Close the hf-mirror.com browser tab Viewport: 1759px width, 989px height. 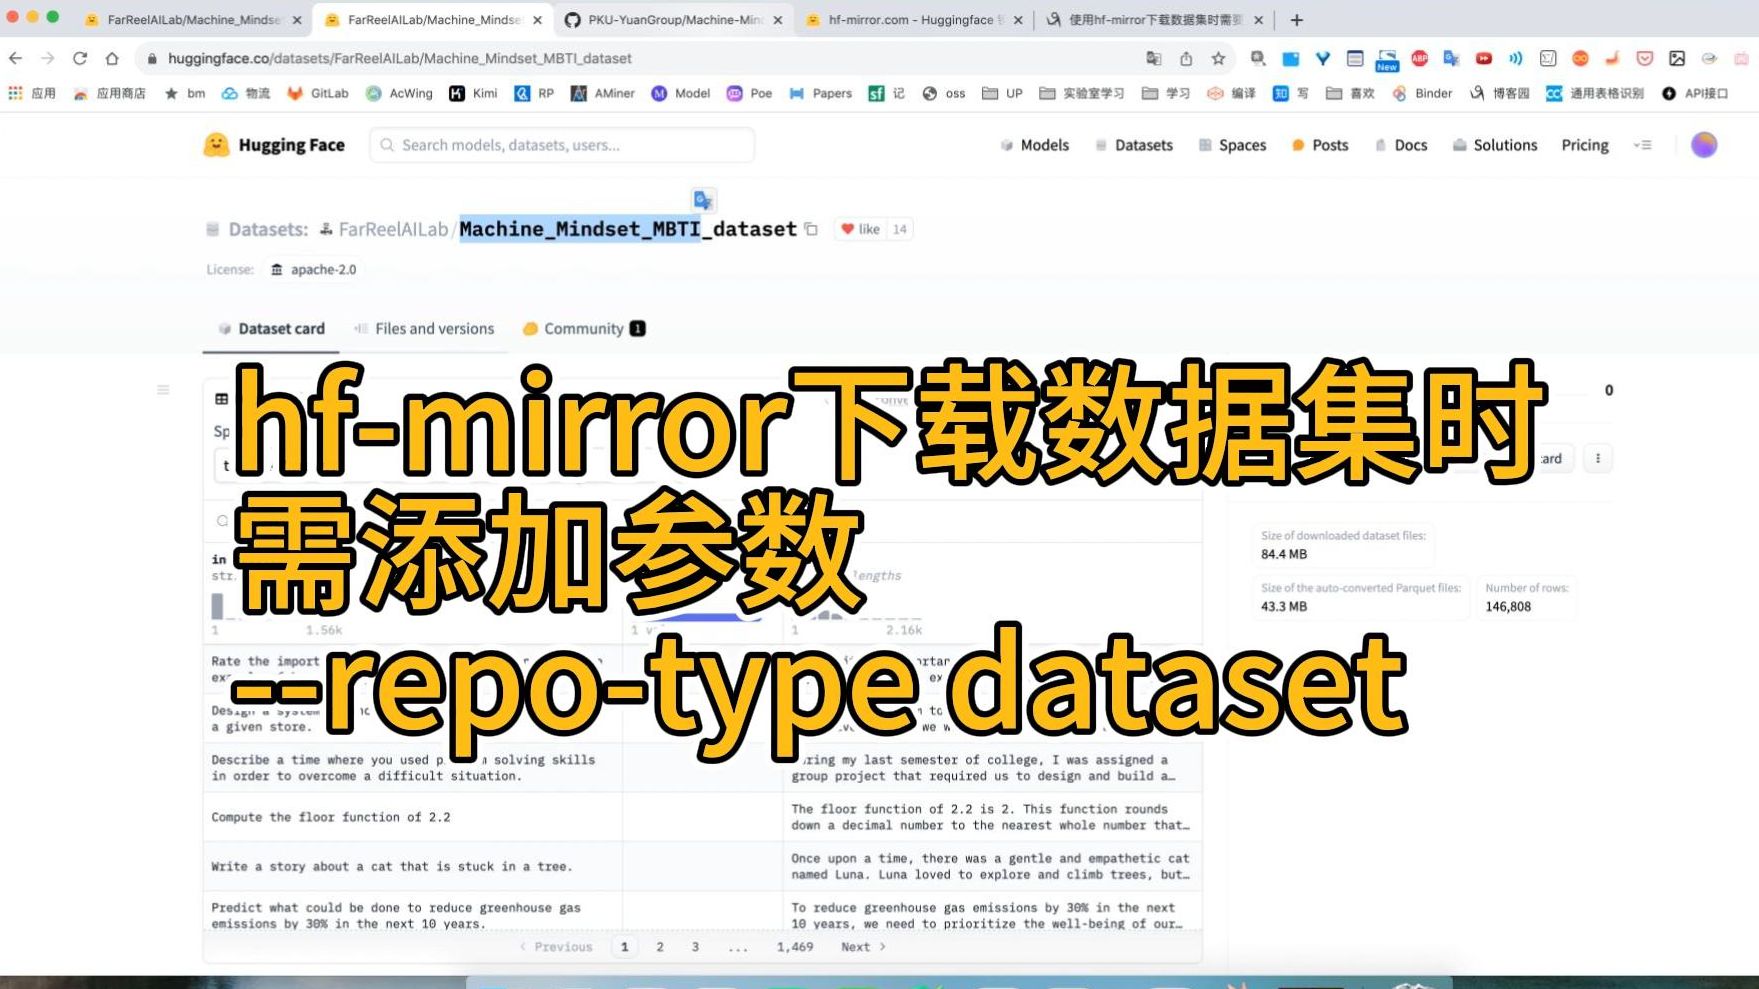(x=1018, y=20)
